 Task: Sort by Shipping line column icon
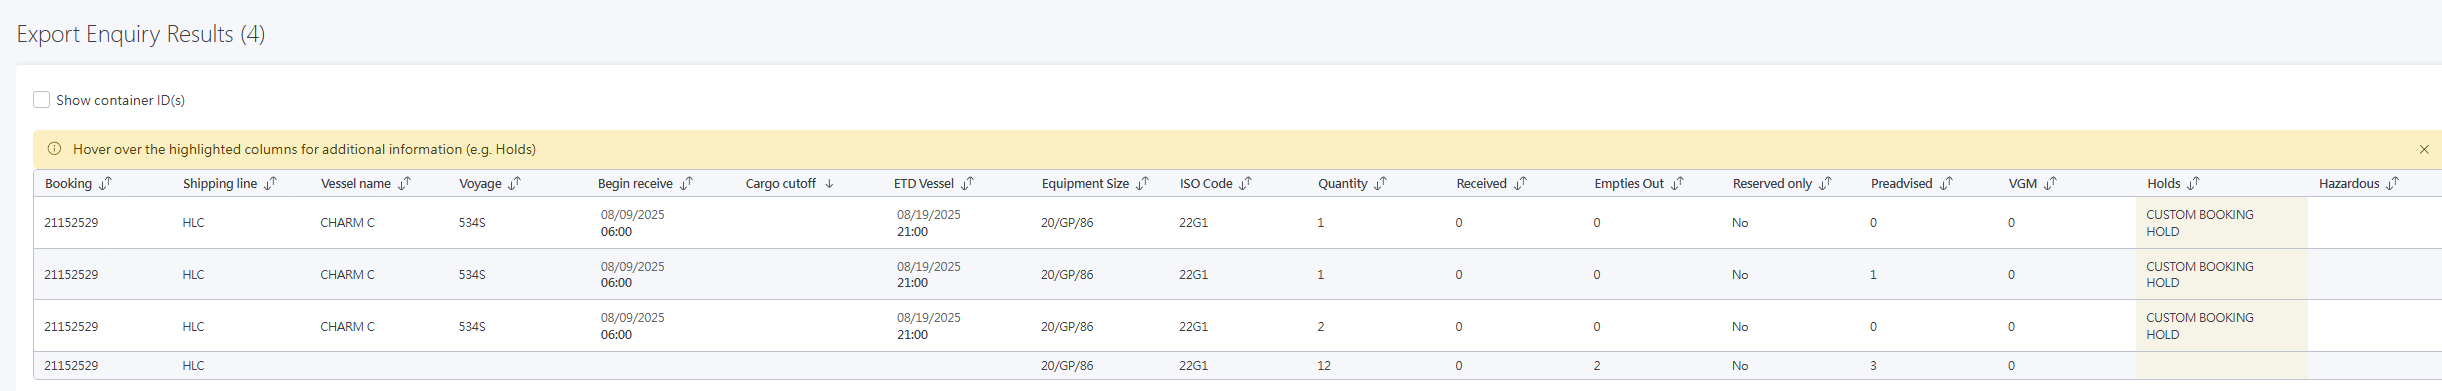point(270,183)
